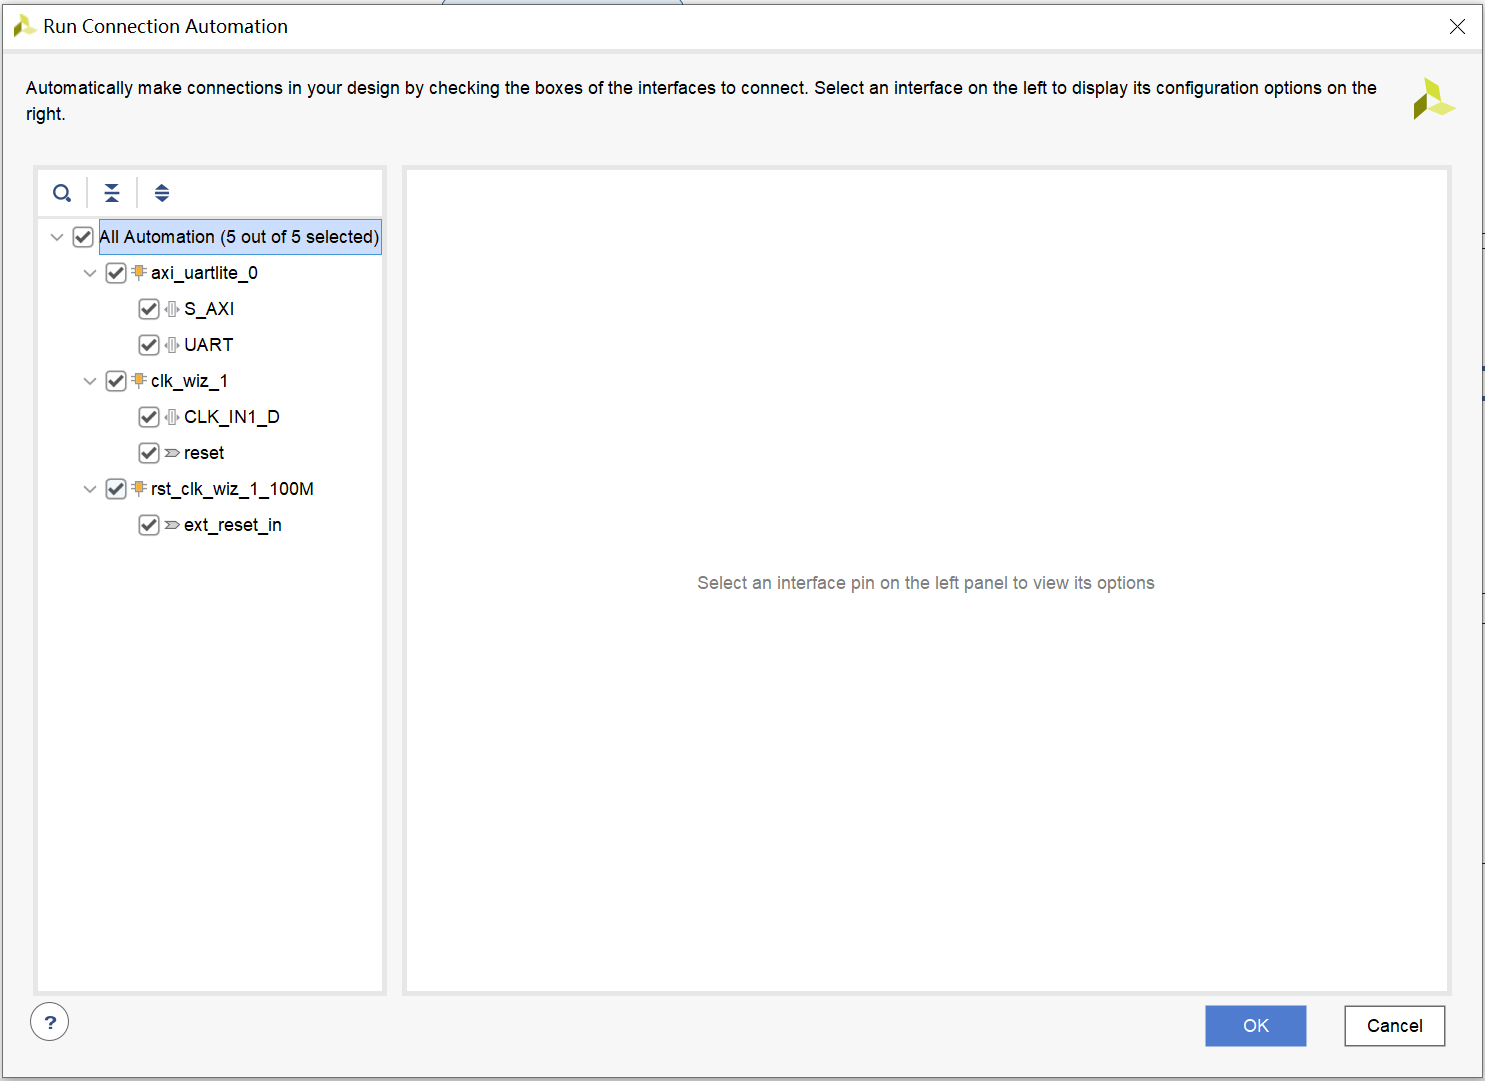The height and width of the screenshot is (1081, 1485).
Task: Uncheck the clk_wiz_1 checkbox
Action: (x=116, y=381)
